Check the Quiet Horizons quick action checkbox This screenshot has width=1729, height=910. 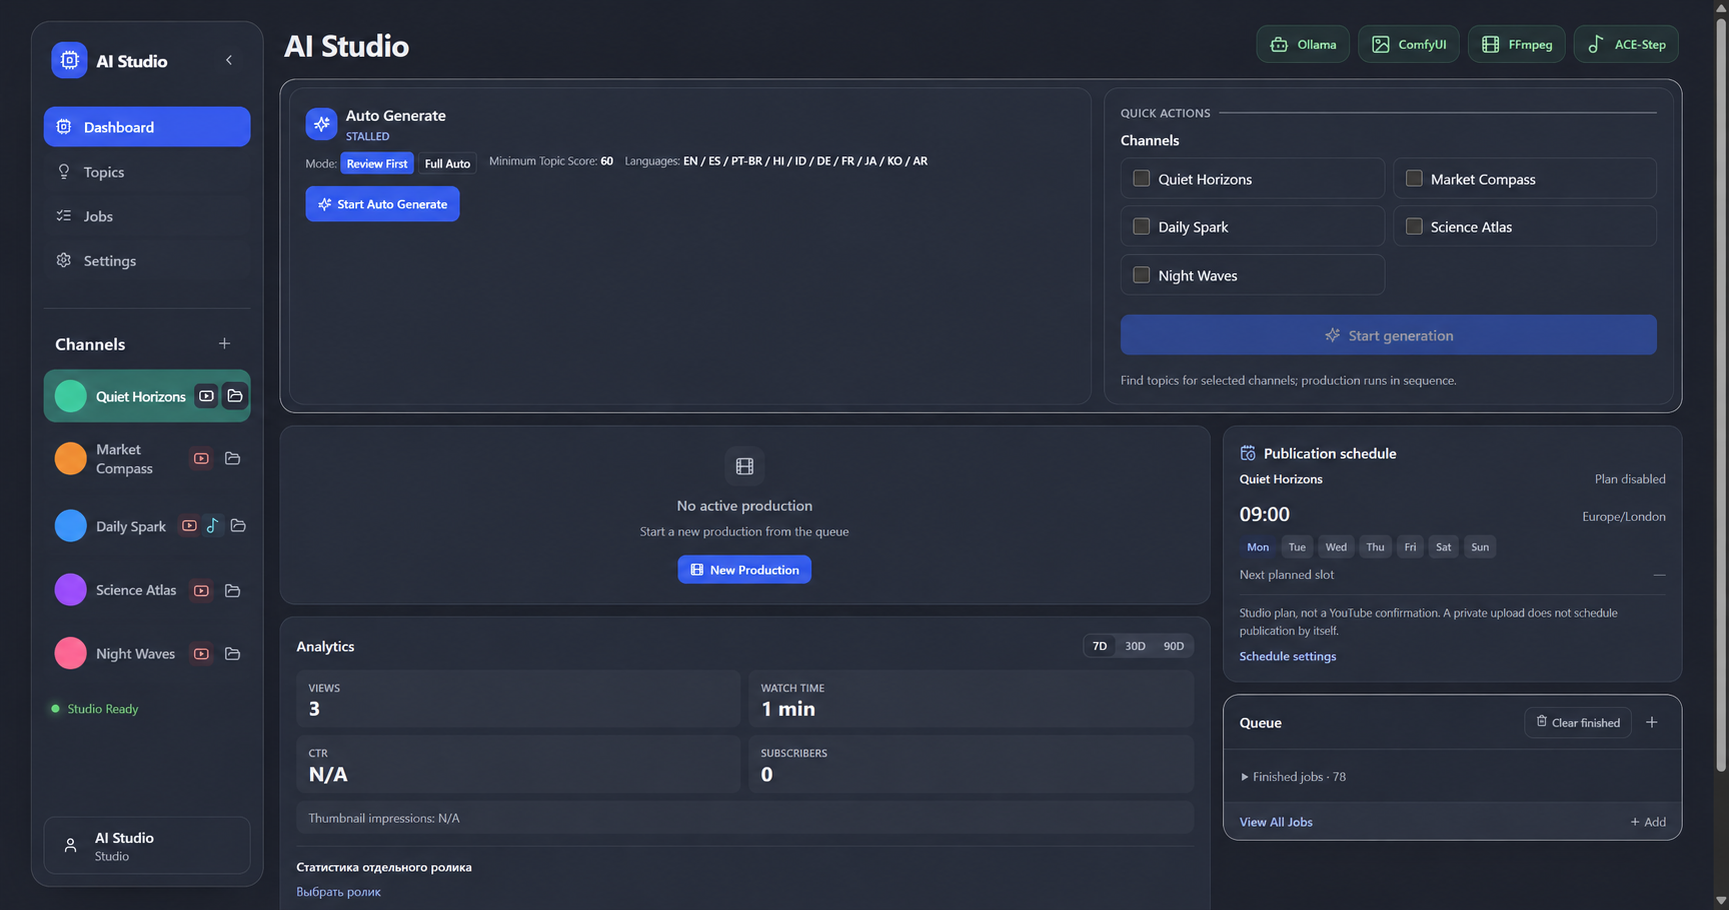[1141, 178]
